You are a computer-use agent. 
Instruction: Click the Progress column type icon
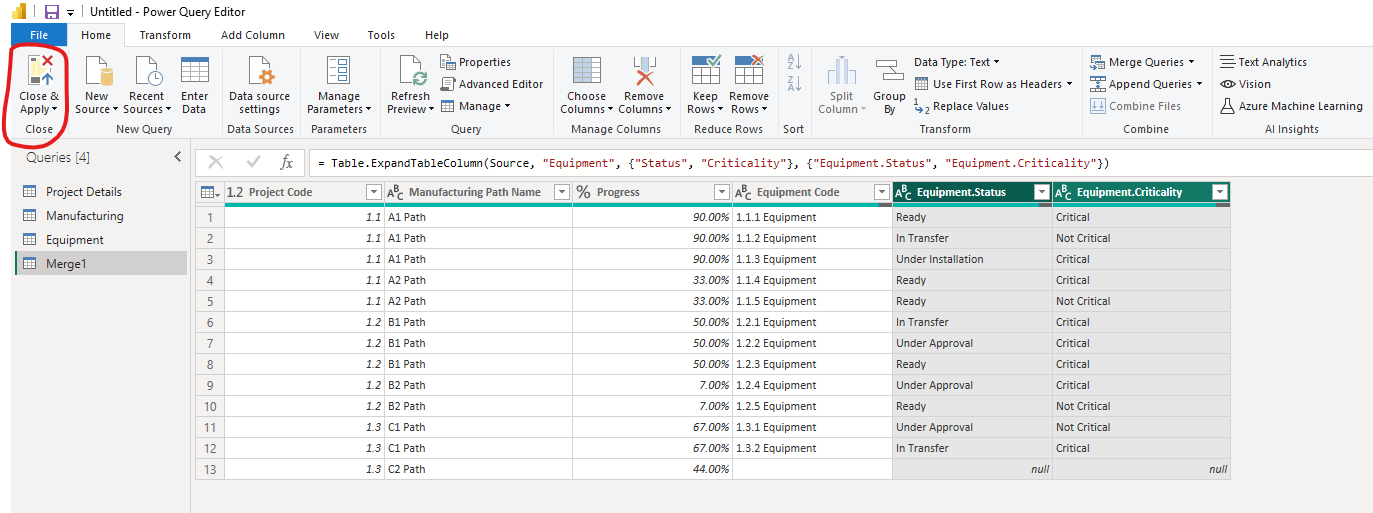coord(583,192)
